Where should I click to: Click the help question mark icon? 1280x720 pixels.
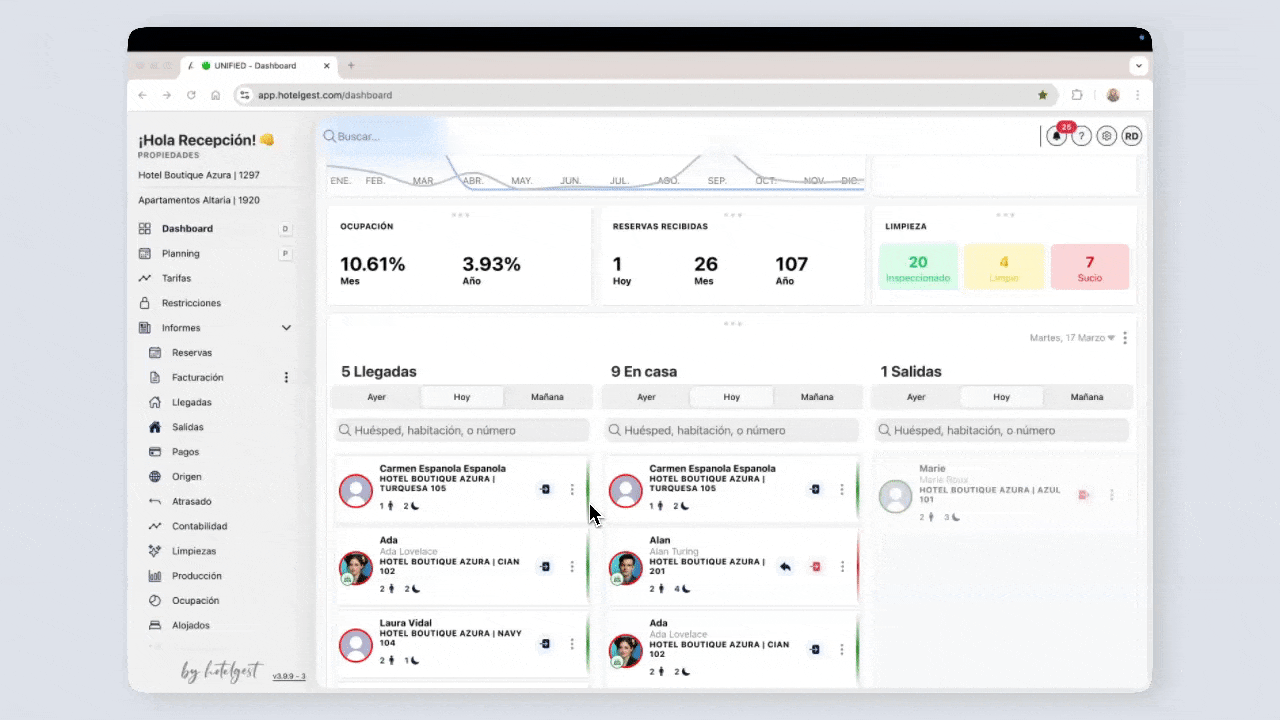click(x=1081, y=137)
